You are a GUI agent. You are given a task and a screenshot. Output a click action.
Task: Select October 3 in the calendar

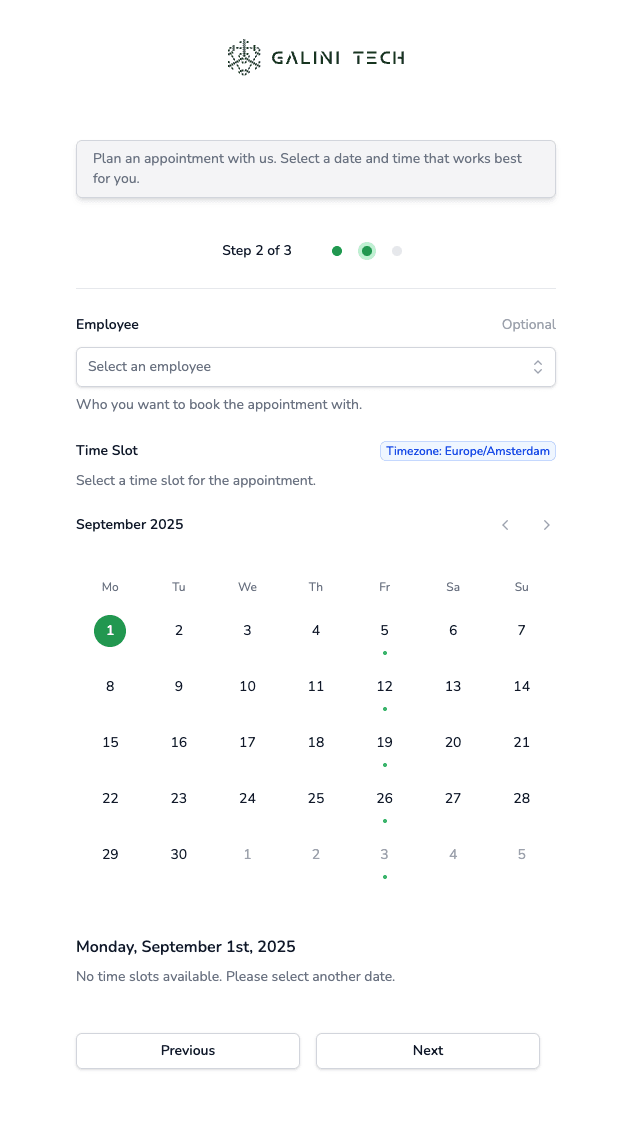point(384,854)
